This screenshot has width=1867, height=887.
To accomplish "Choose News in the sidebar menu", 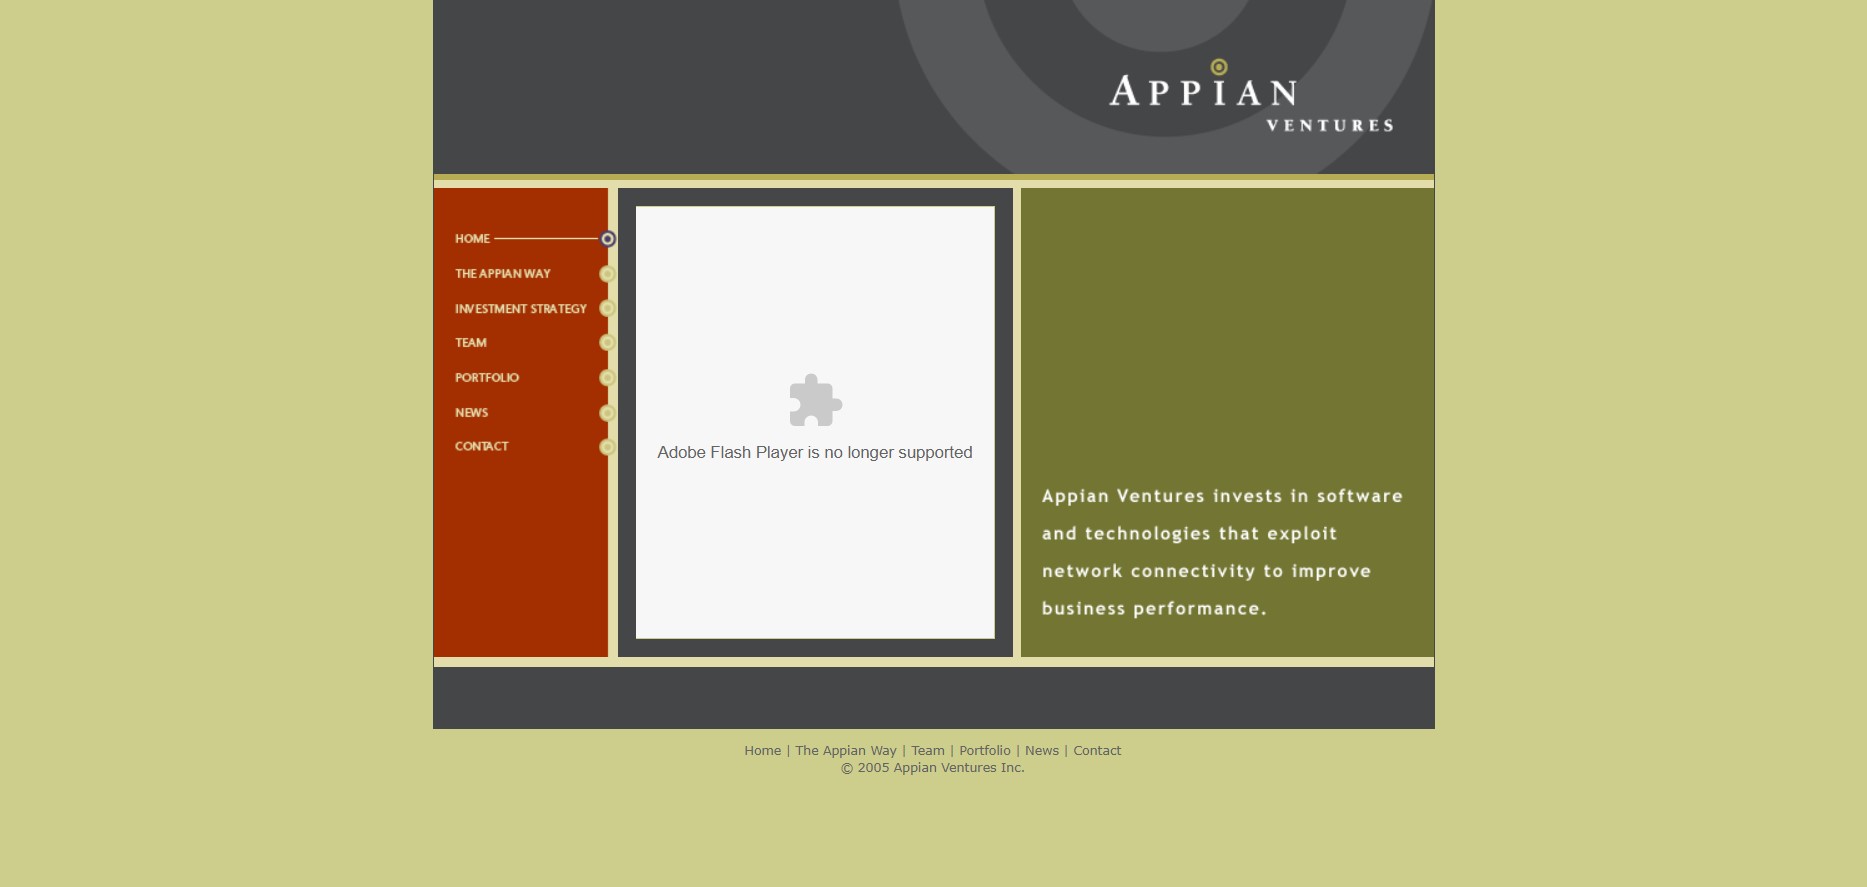I will tap(472, 413).
